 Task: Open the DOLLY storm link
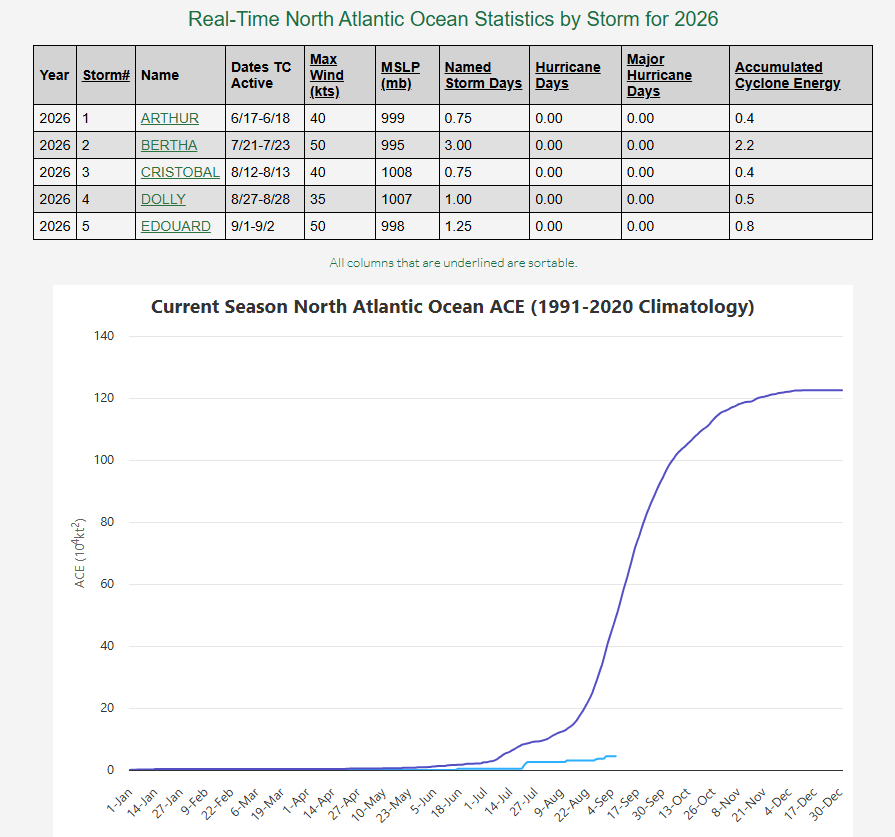coord(163,199)
